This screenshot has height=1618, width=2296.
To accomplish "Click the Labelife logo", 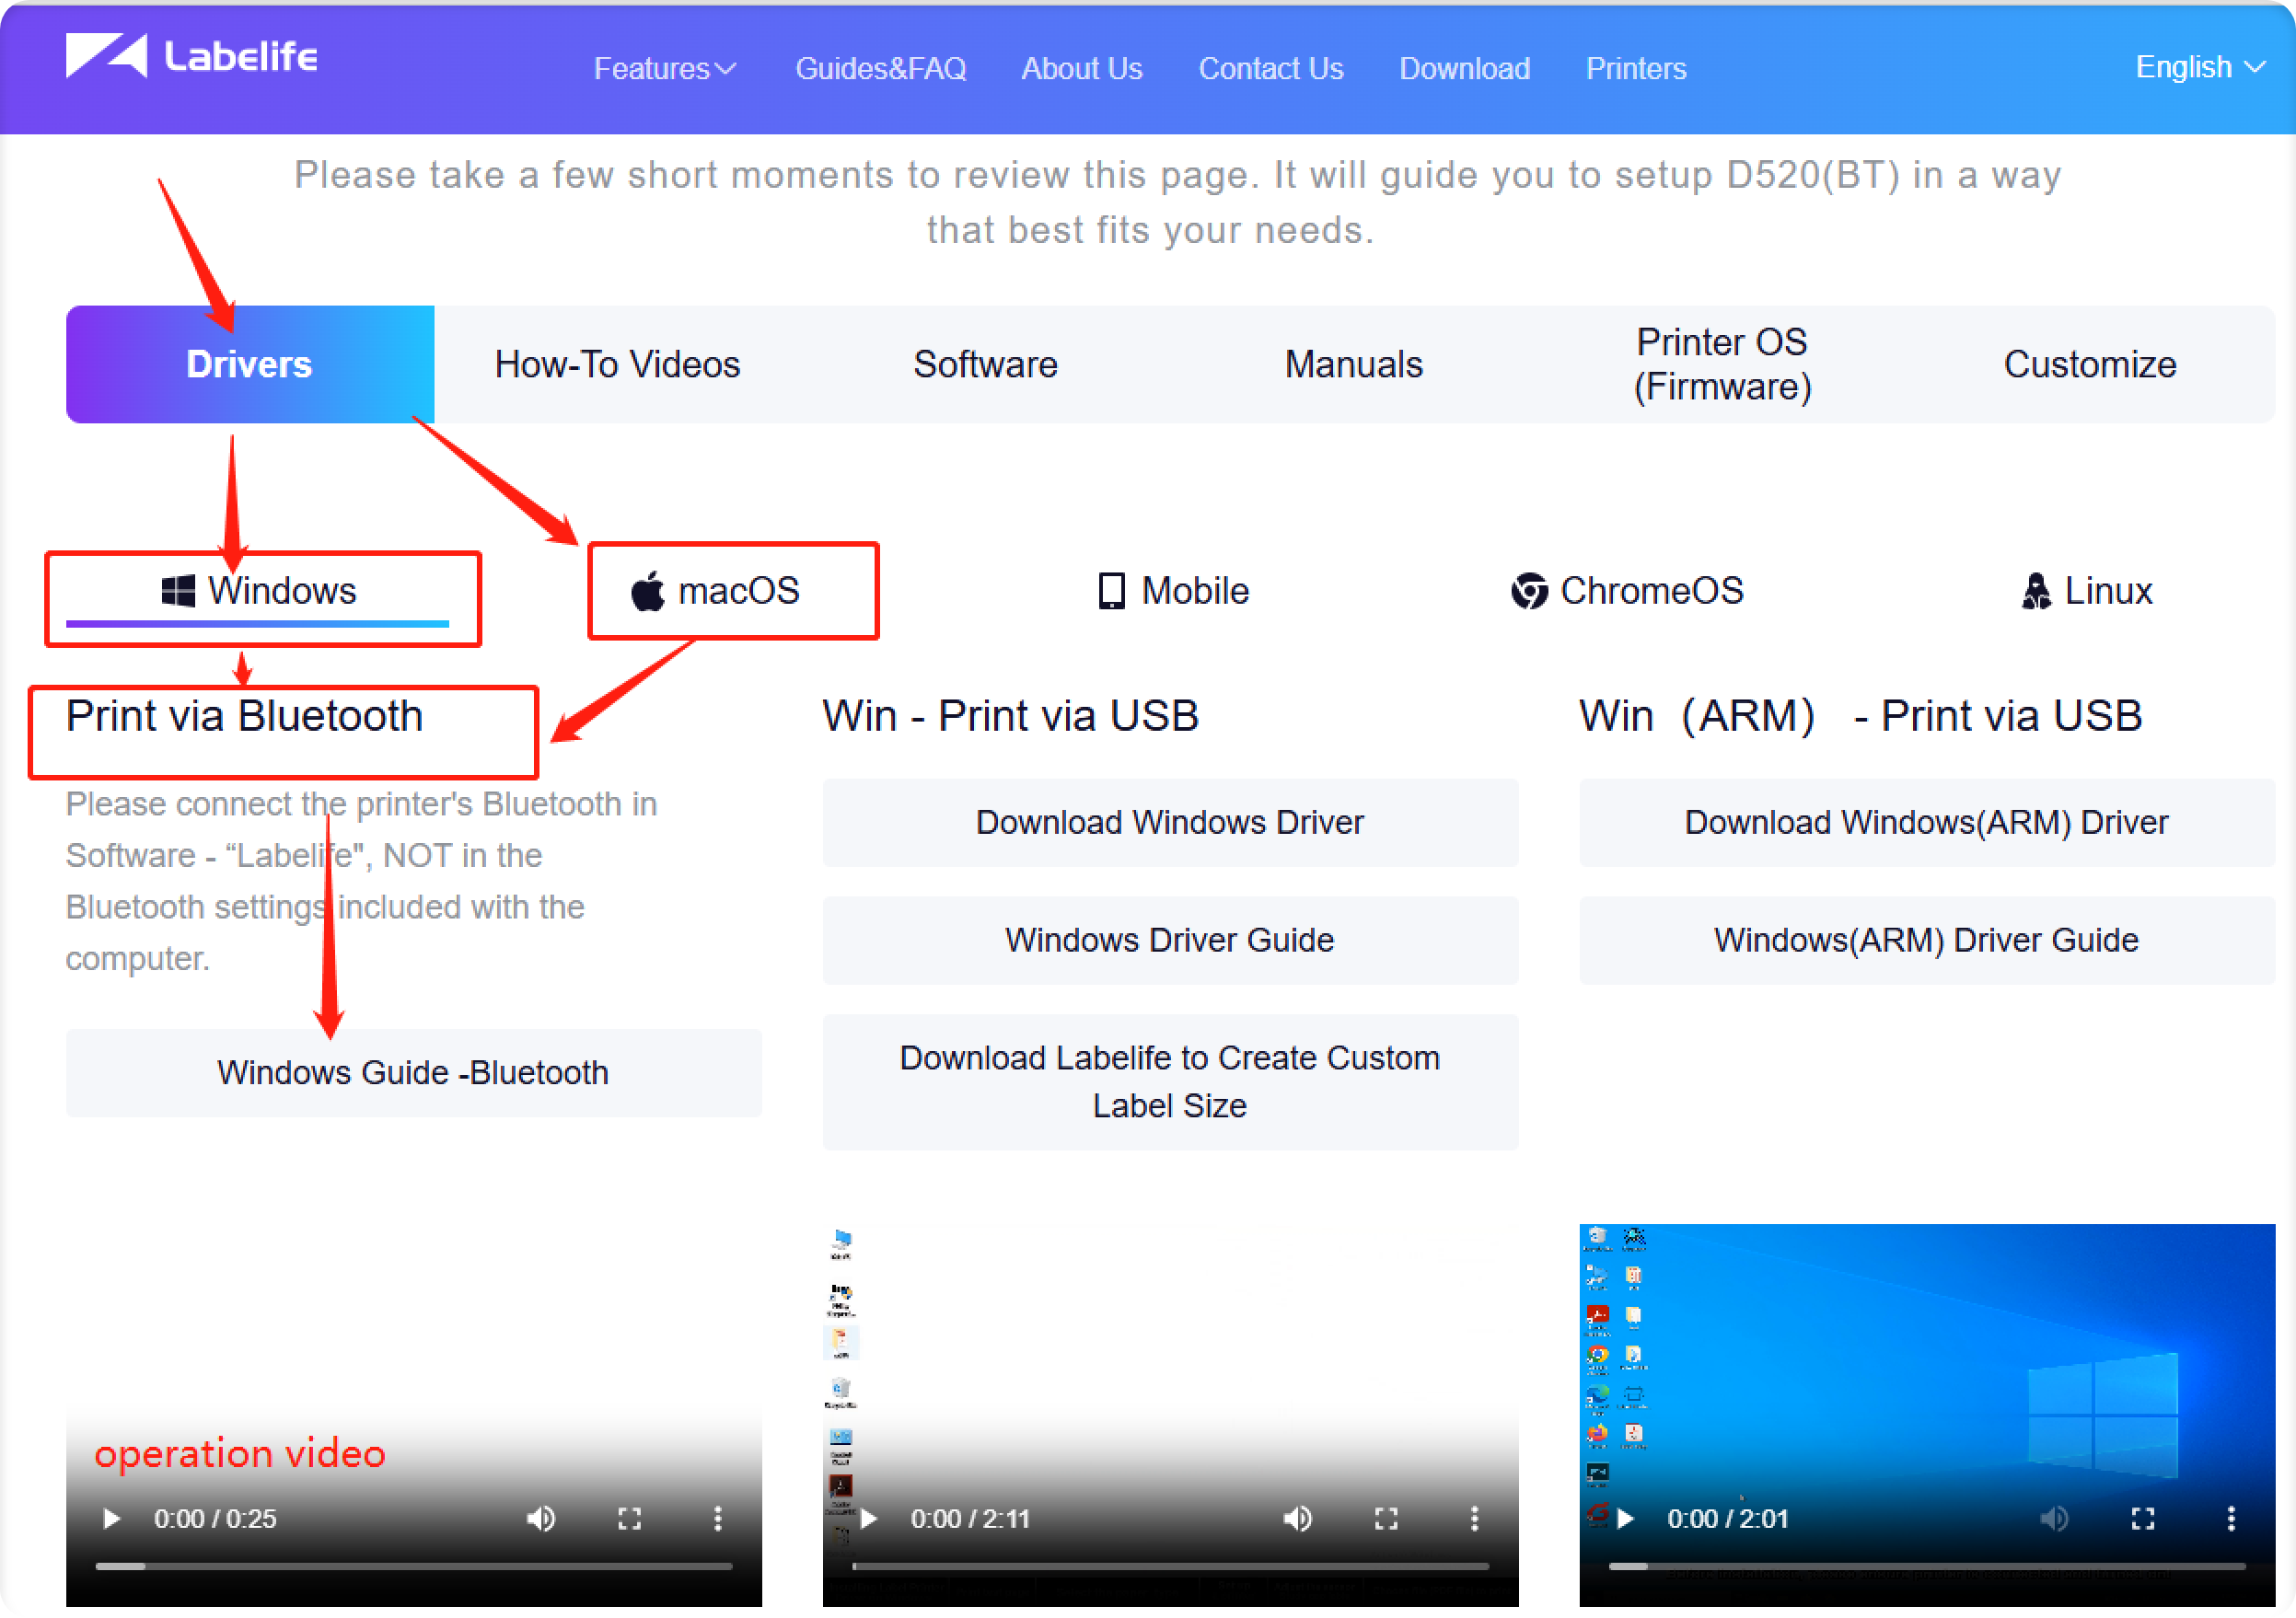I will click(191, 56).
